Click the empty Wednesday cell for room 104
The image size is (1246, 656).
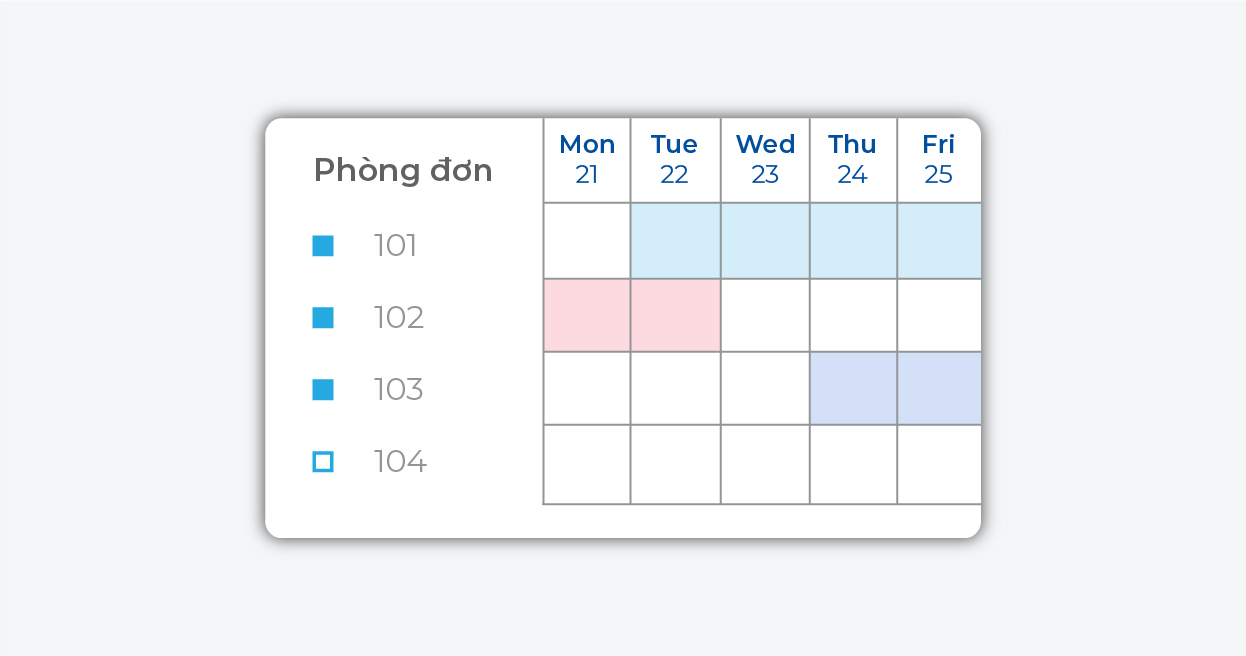765,464
